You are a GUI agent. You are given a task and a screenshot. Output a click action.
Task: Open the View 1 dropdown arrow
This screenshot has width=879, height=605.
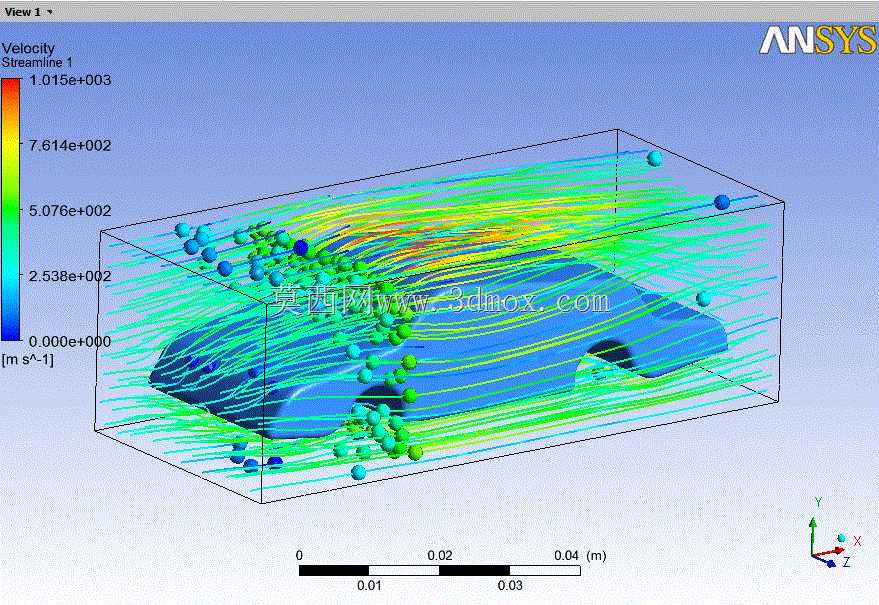click(x=50, y=12)
